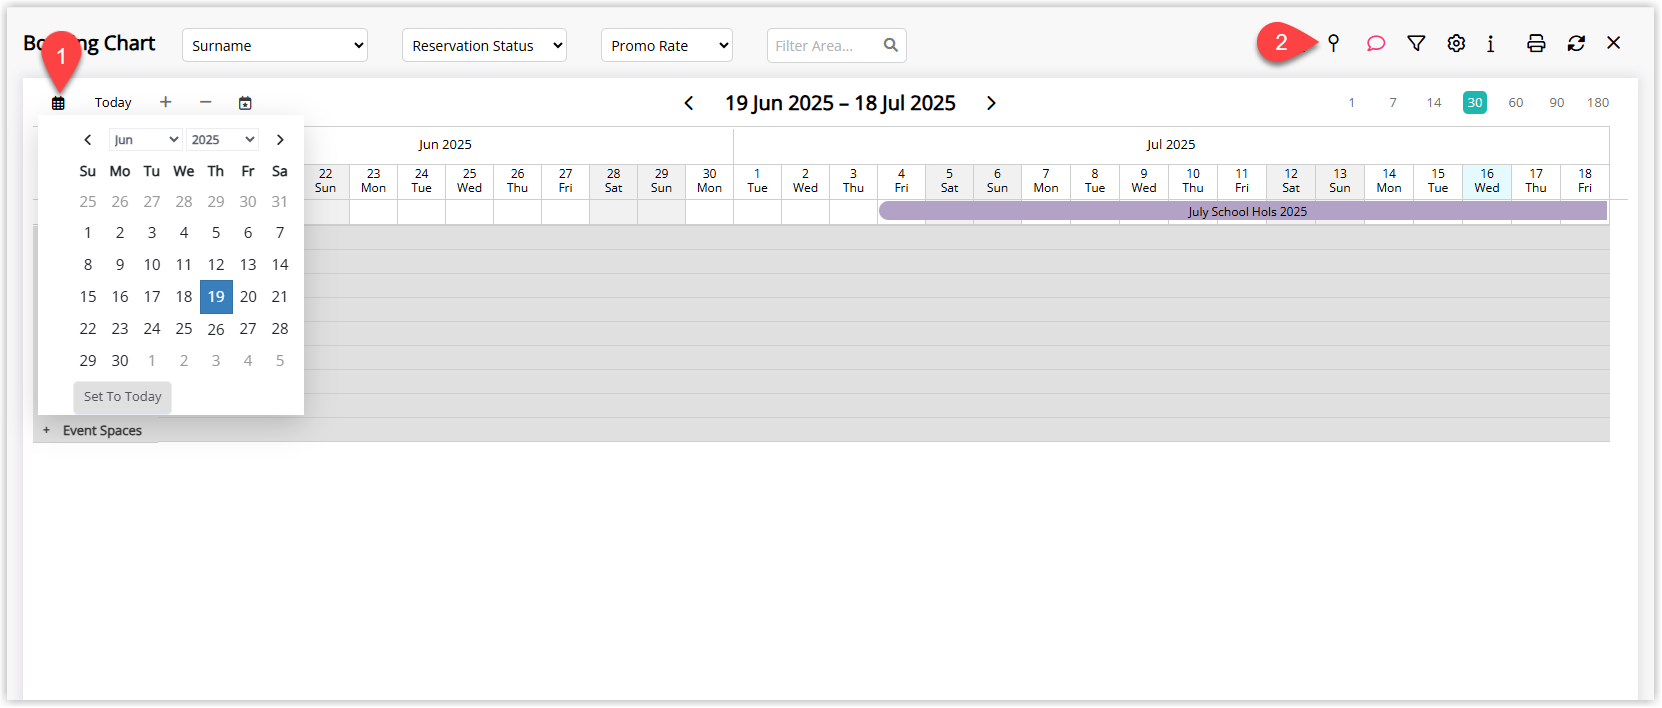Click the 26 Thu column header
The image size is (1662, 708).
[x=517, y=181]
